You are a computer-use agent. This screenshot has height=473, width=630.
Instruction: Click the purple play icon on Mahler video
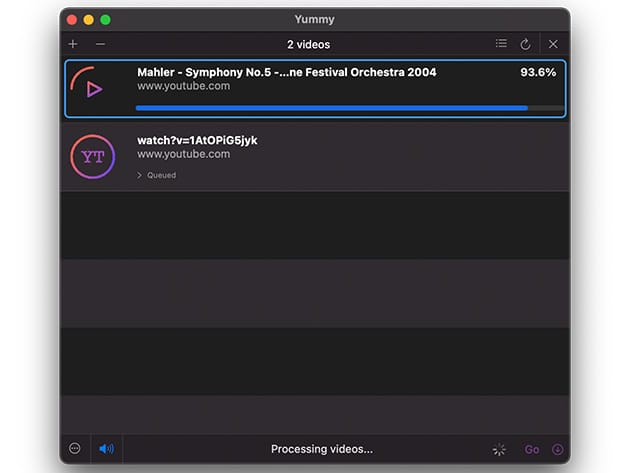coord(93,89)
